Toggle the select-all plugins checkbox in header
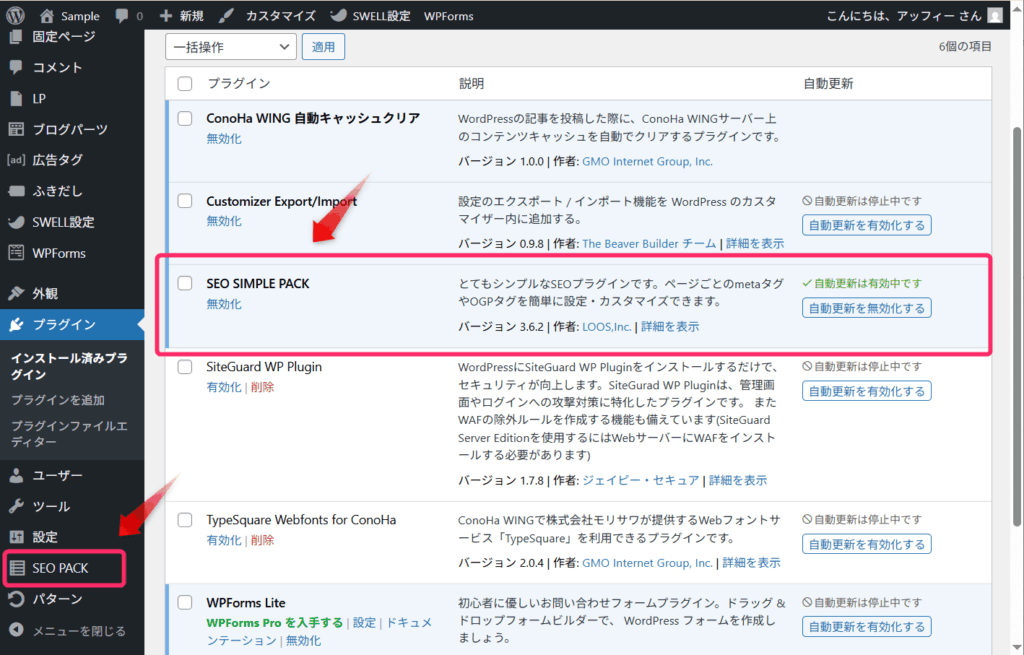 click(185, 84)
